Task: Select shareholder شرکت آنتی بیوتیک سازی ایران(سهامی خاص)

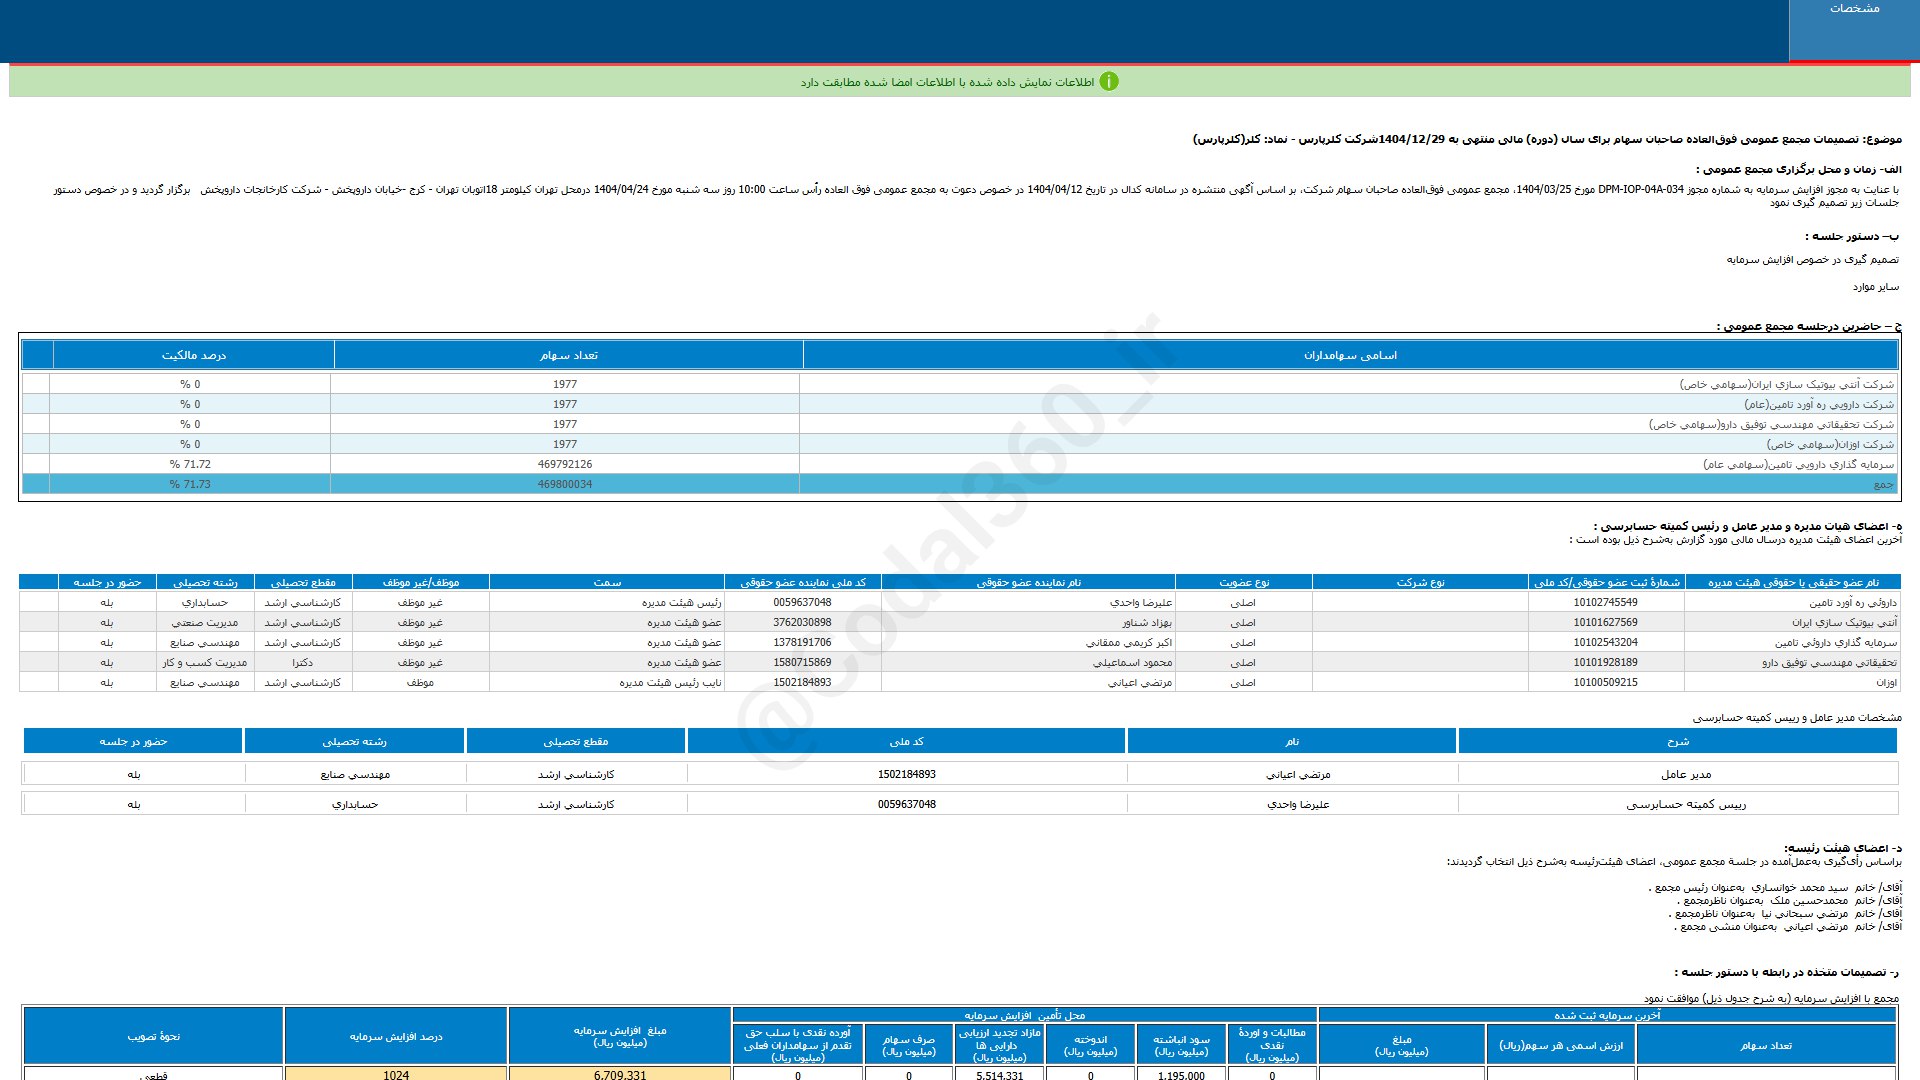Action: [1786, 384]
